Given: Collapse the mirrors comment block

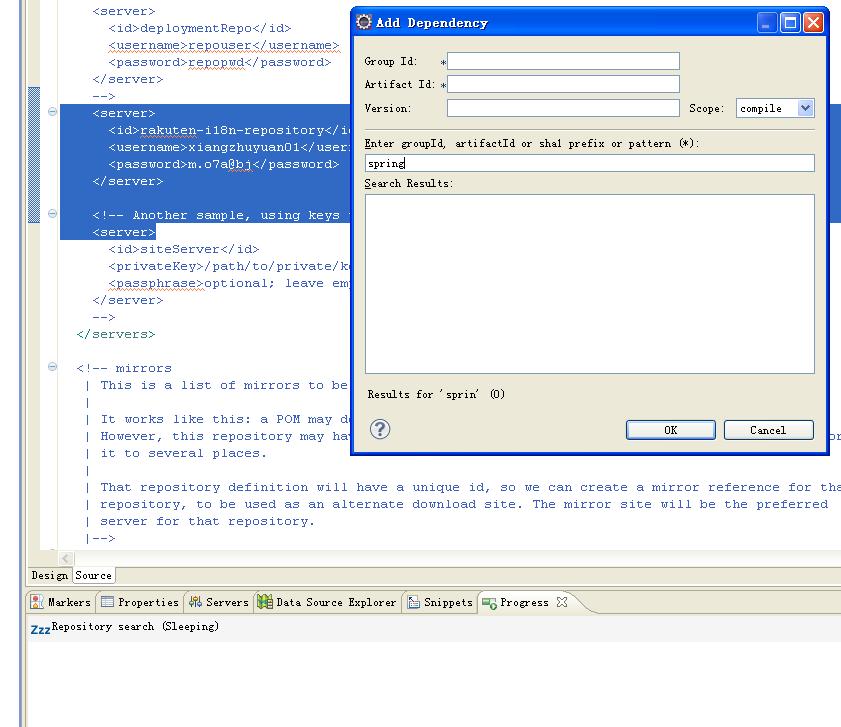Looking at the screenshot, I should coord(52,368).
